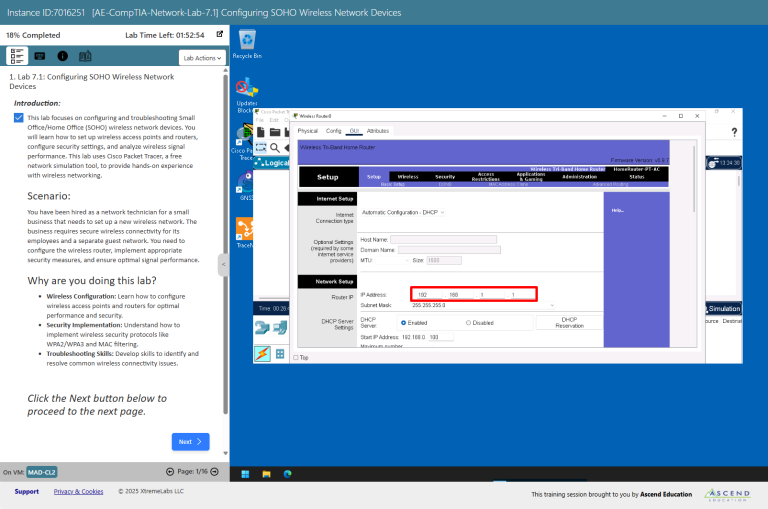Click the MAD-CL2 VM badge
This screenshot has width=768, height=509.
point(42,472)
